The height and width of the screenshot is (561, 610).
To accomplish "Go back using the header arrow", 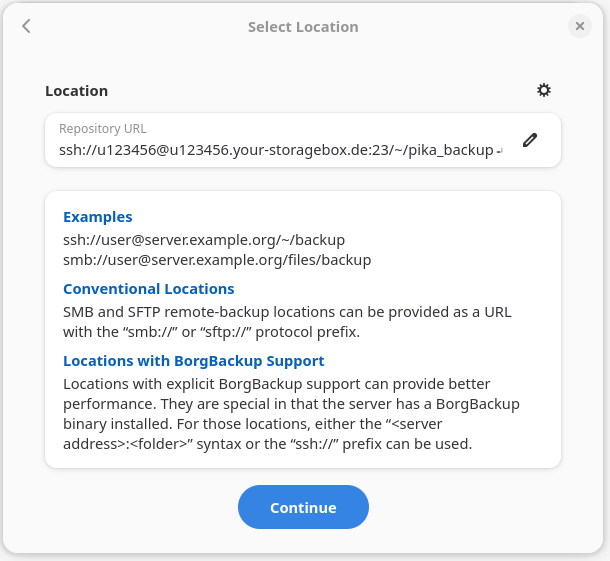I will 27,27.
